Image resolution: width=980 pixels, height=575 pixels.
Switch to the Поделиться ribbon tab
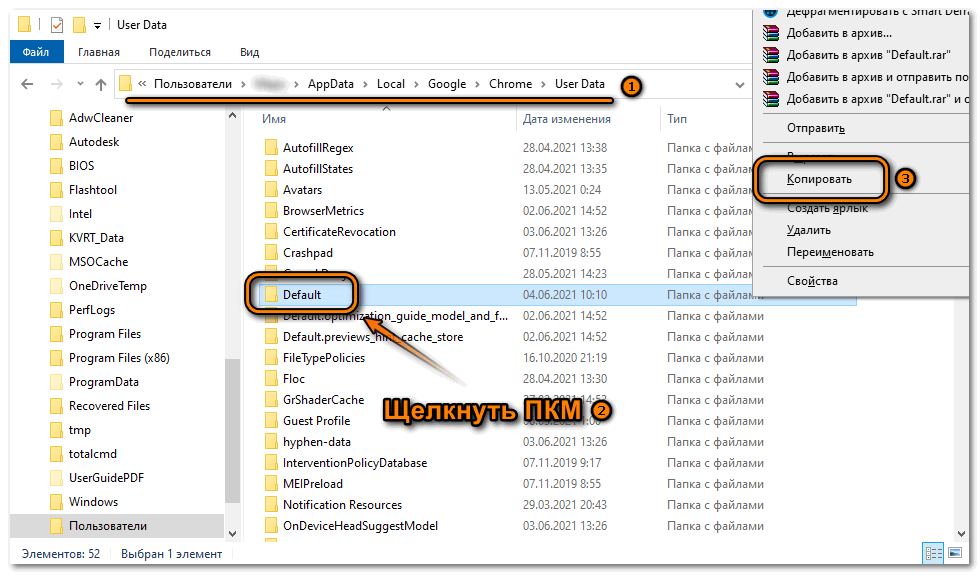point(180,52)
